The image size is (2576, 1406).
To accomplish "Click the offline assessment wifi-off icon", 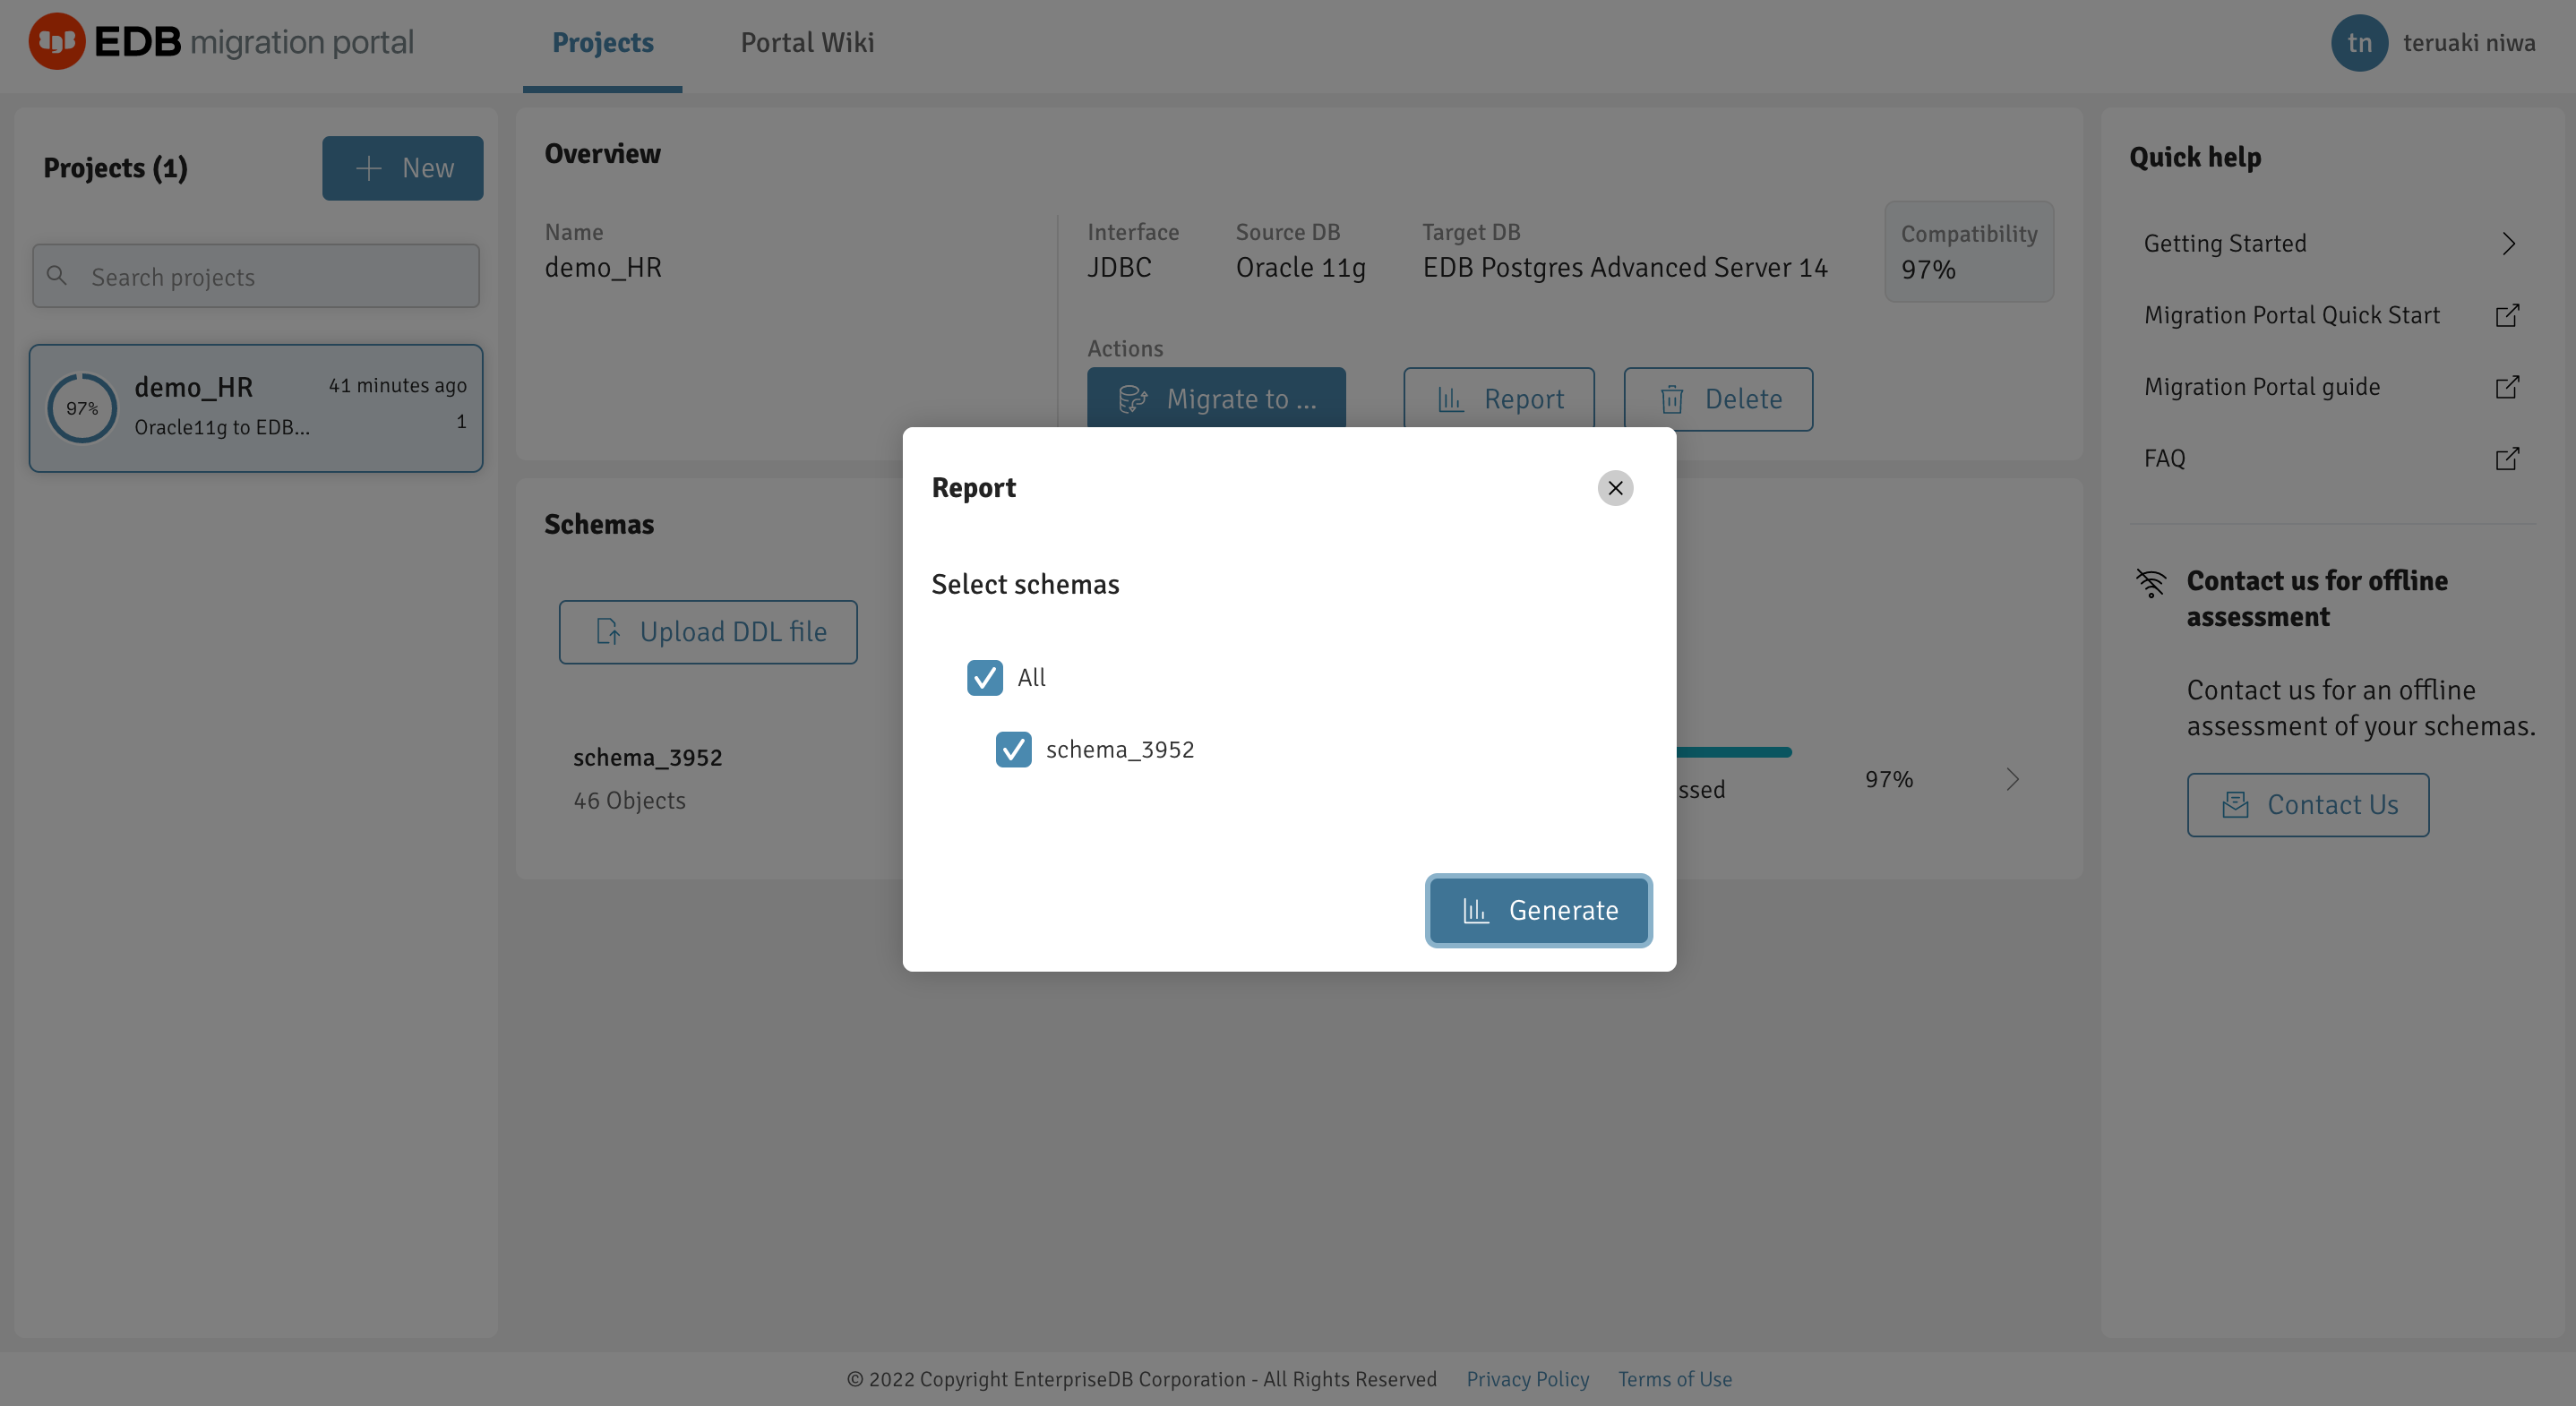I will pos(2151,583).
